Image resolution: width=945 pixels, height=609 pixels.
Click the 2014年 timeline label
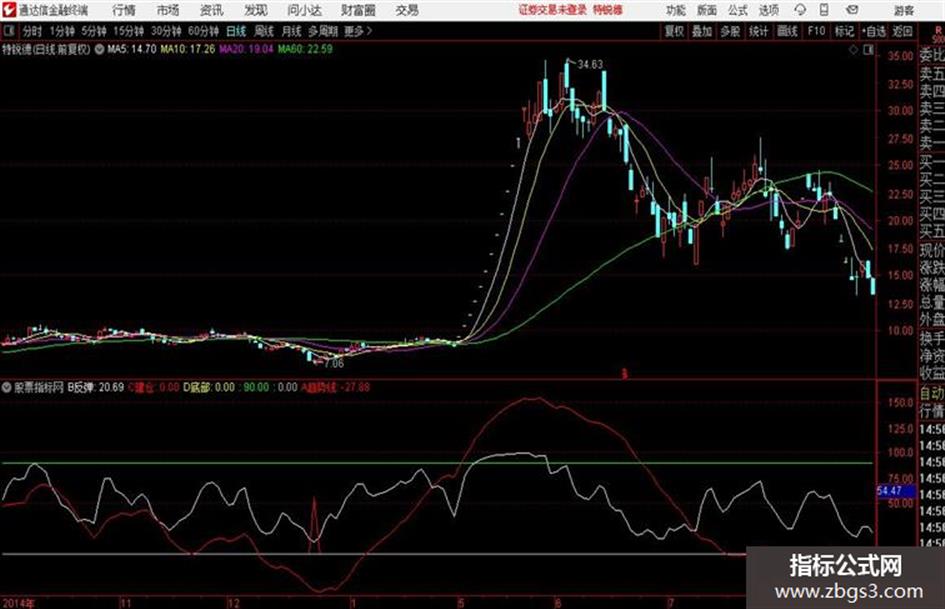click(19, 603)
